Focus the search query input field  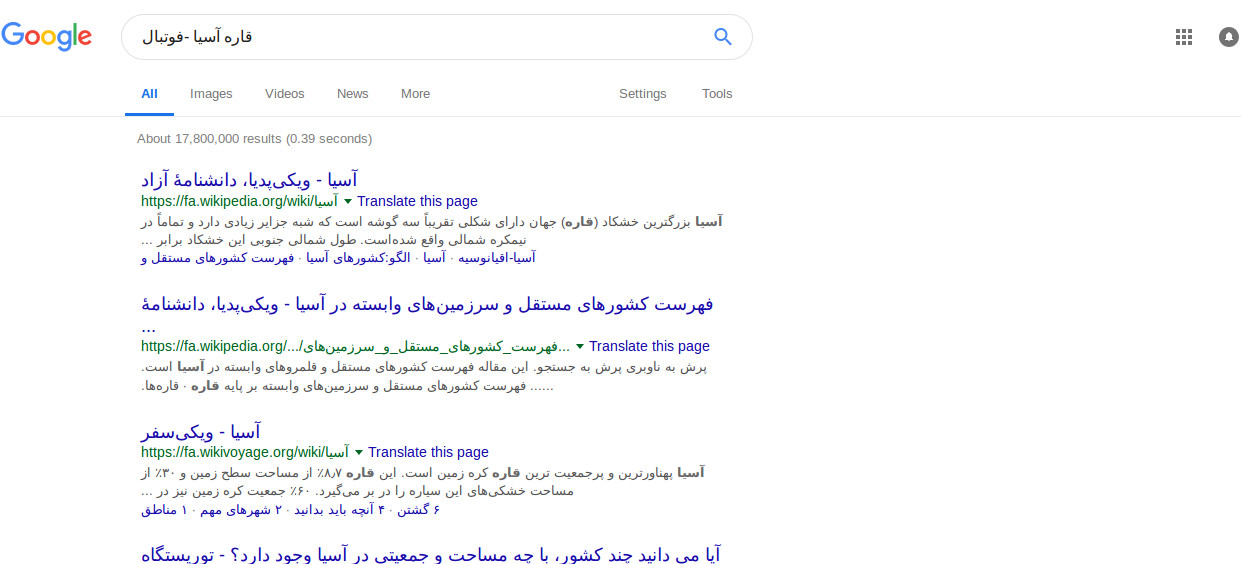[x=415, y=37]
